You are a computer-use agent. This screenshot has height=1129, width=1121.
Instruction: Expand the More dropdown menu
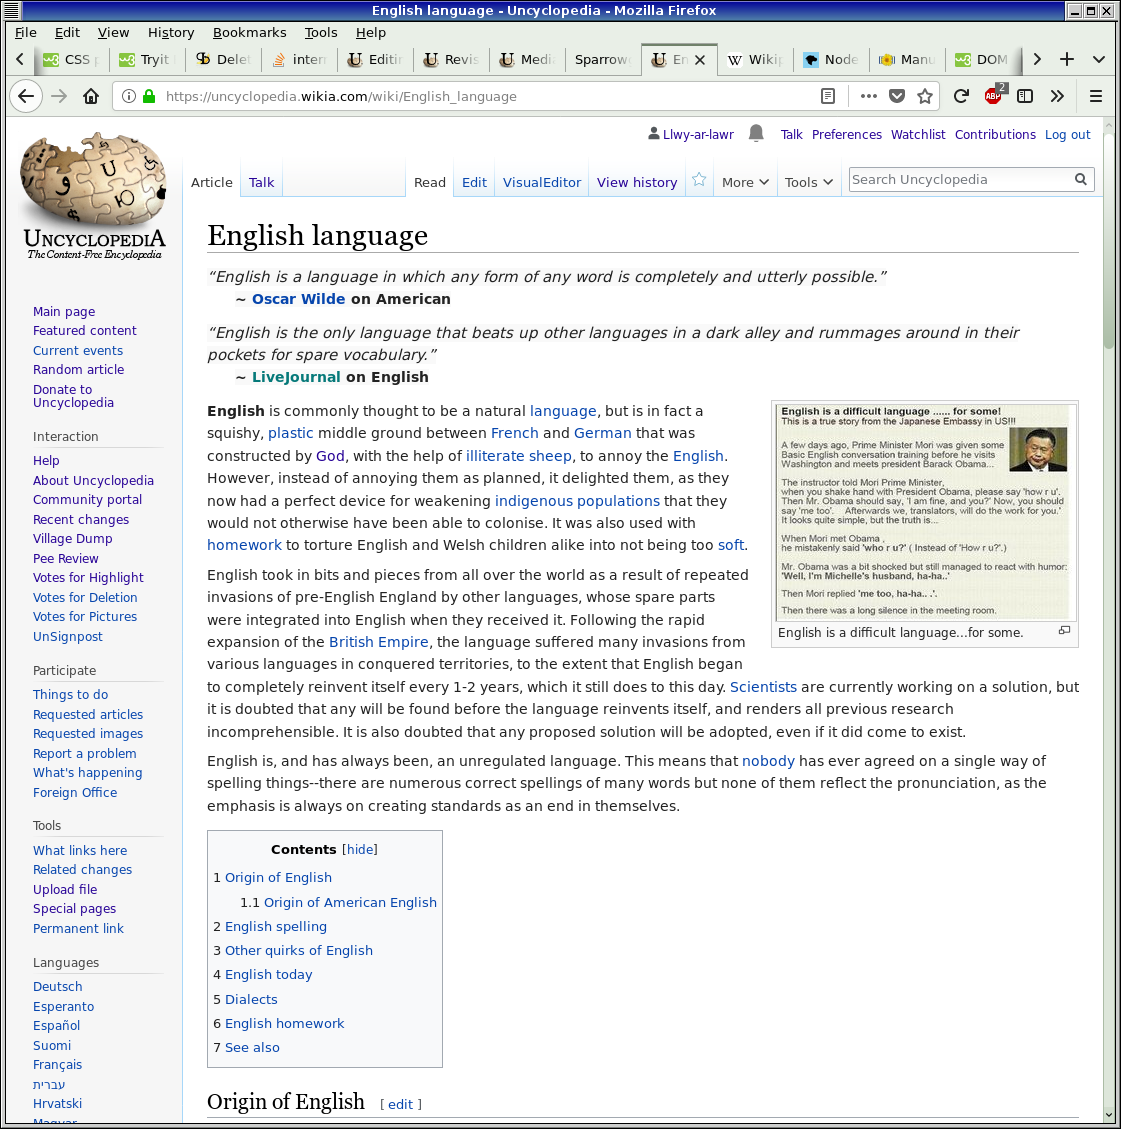pos(745,182)
